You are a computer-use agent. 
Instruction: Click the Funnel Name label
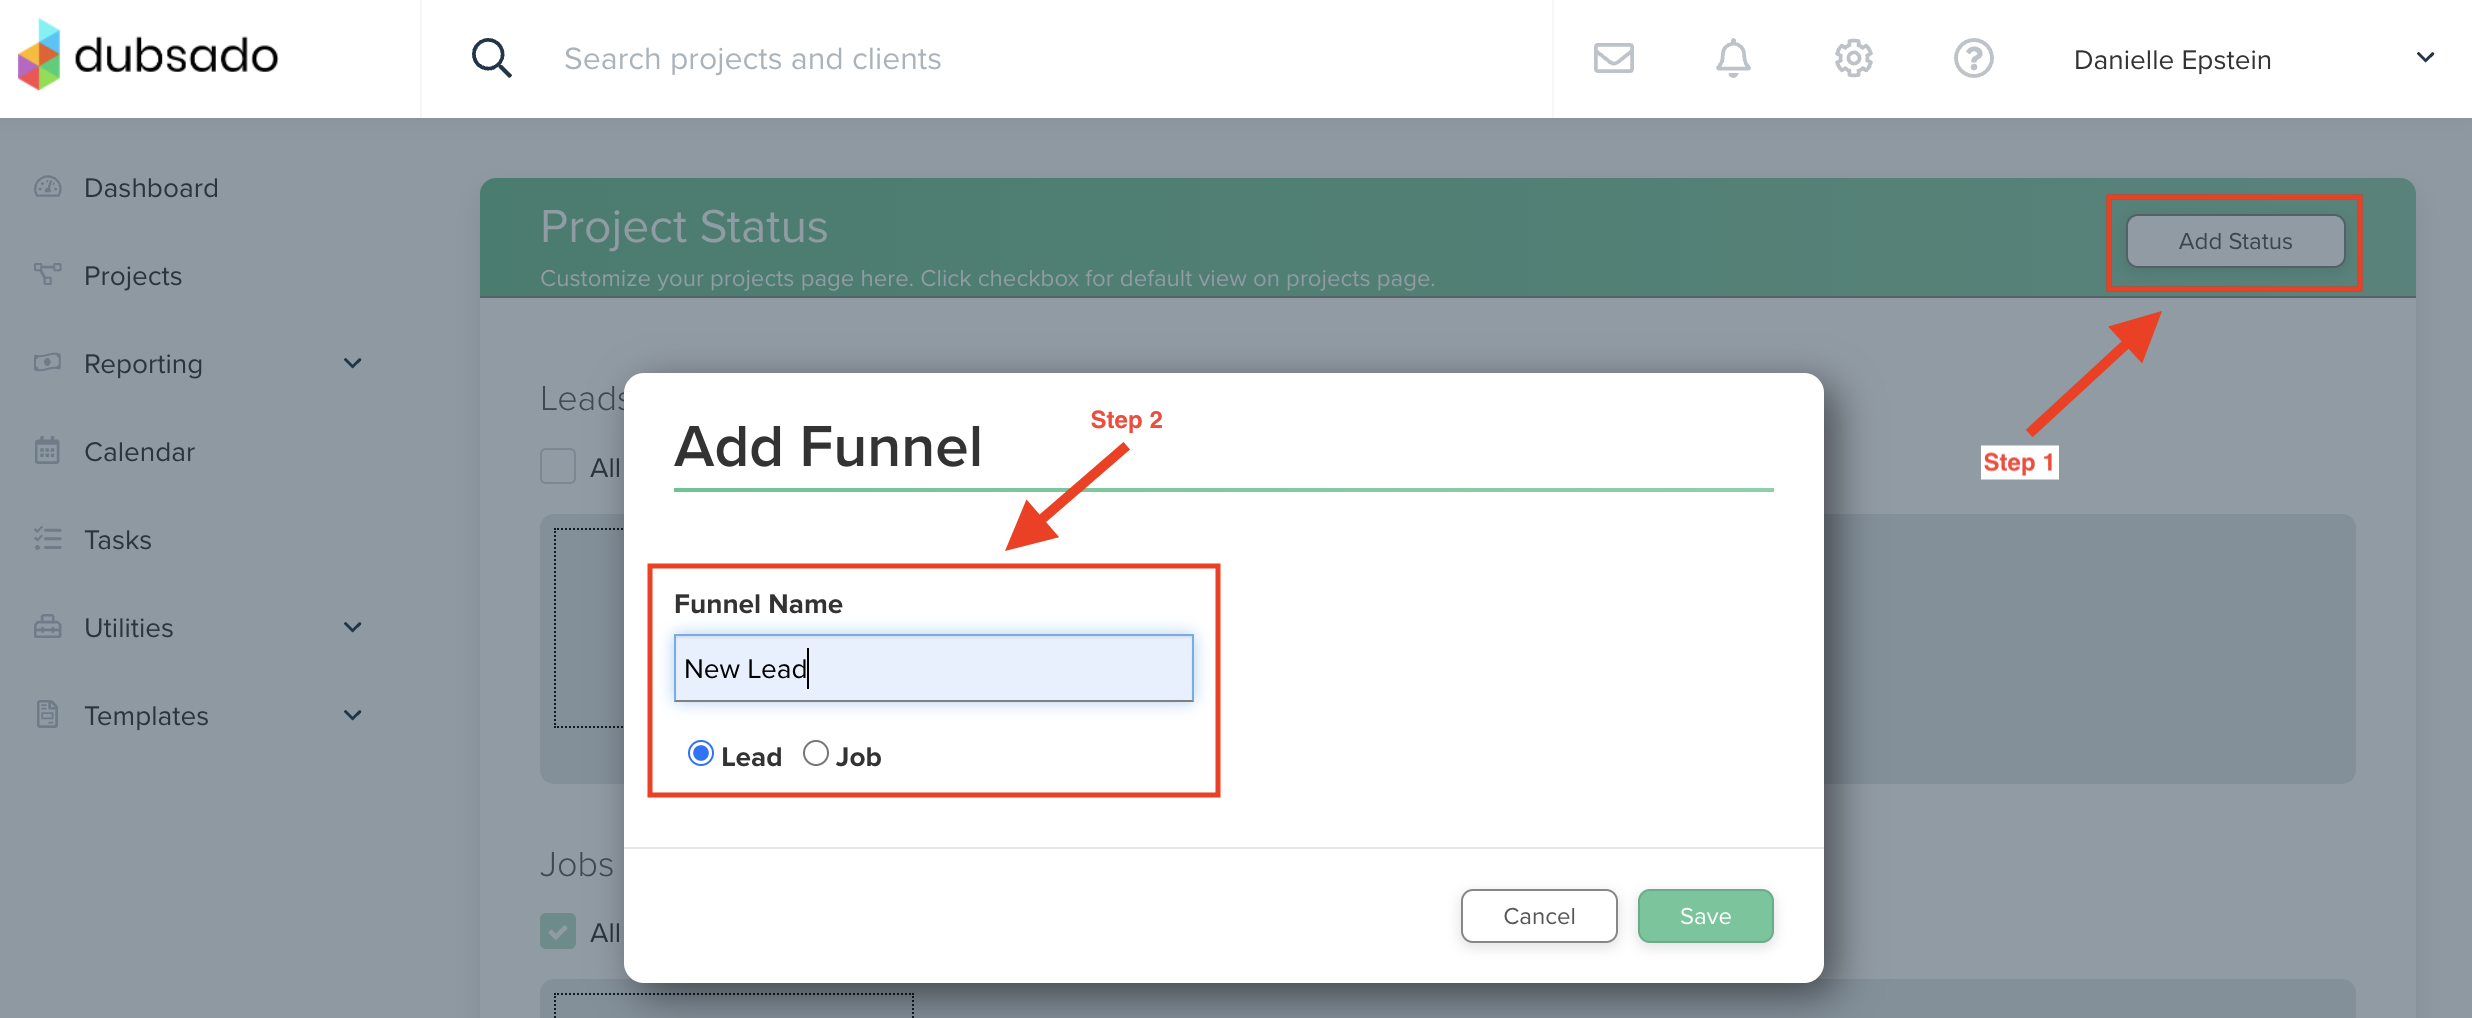coord(758,604)
